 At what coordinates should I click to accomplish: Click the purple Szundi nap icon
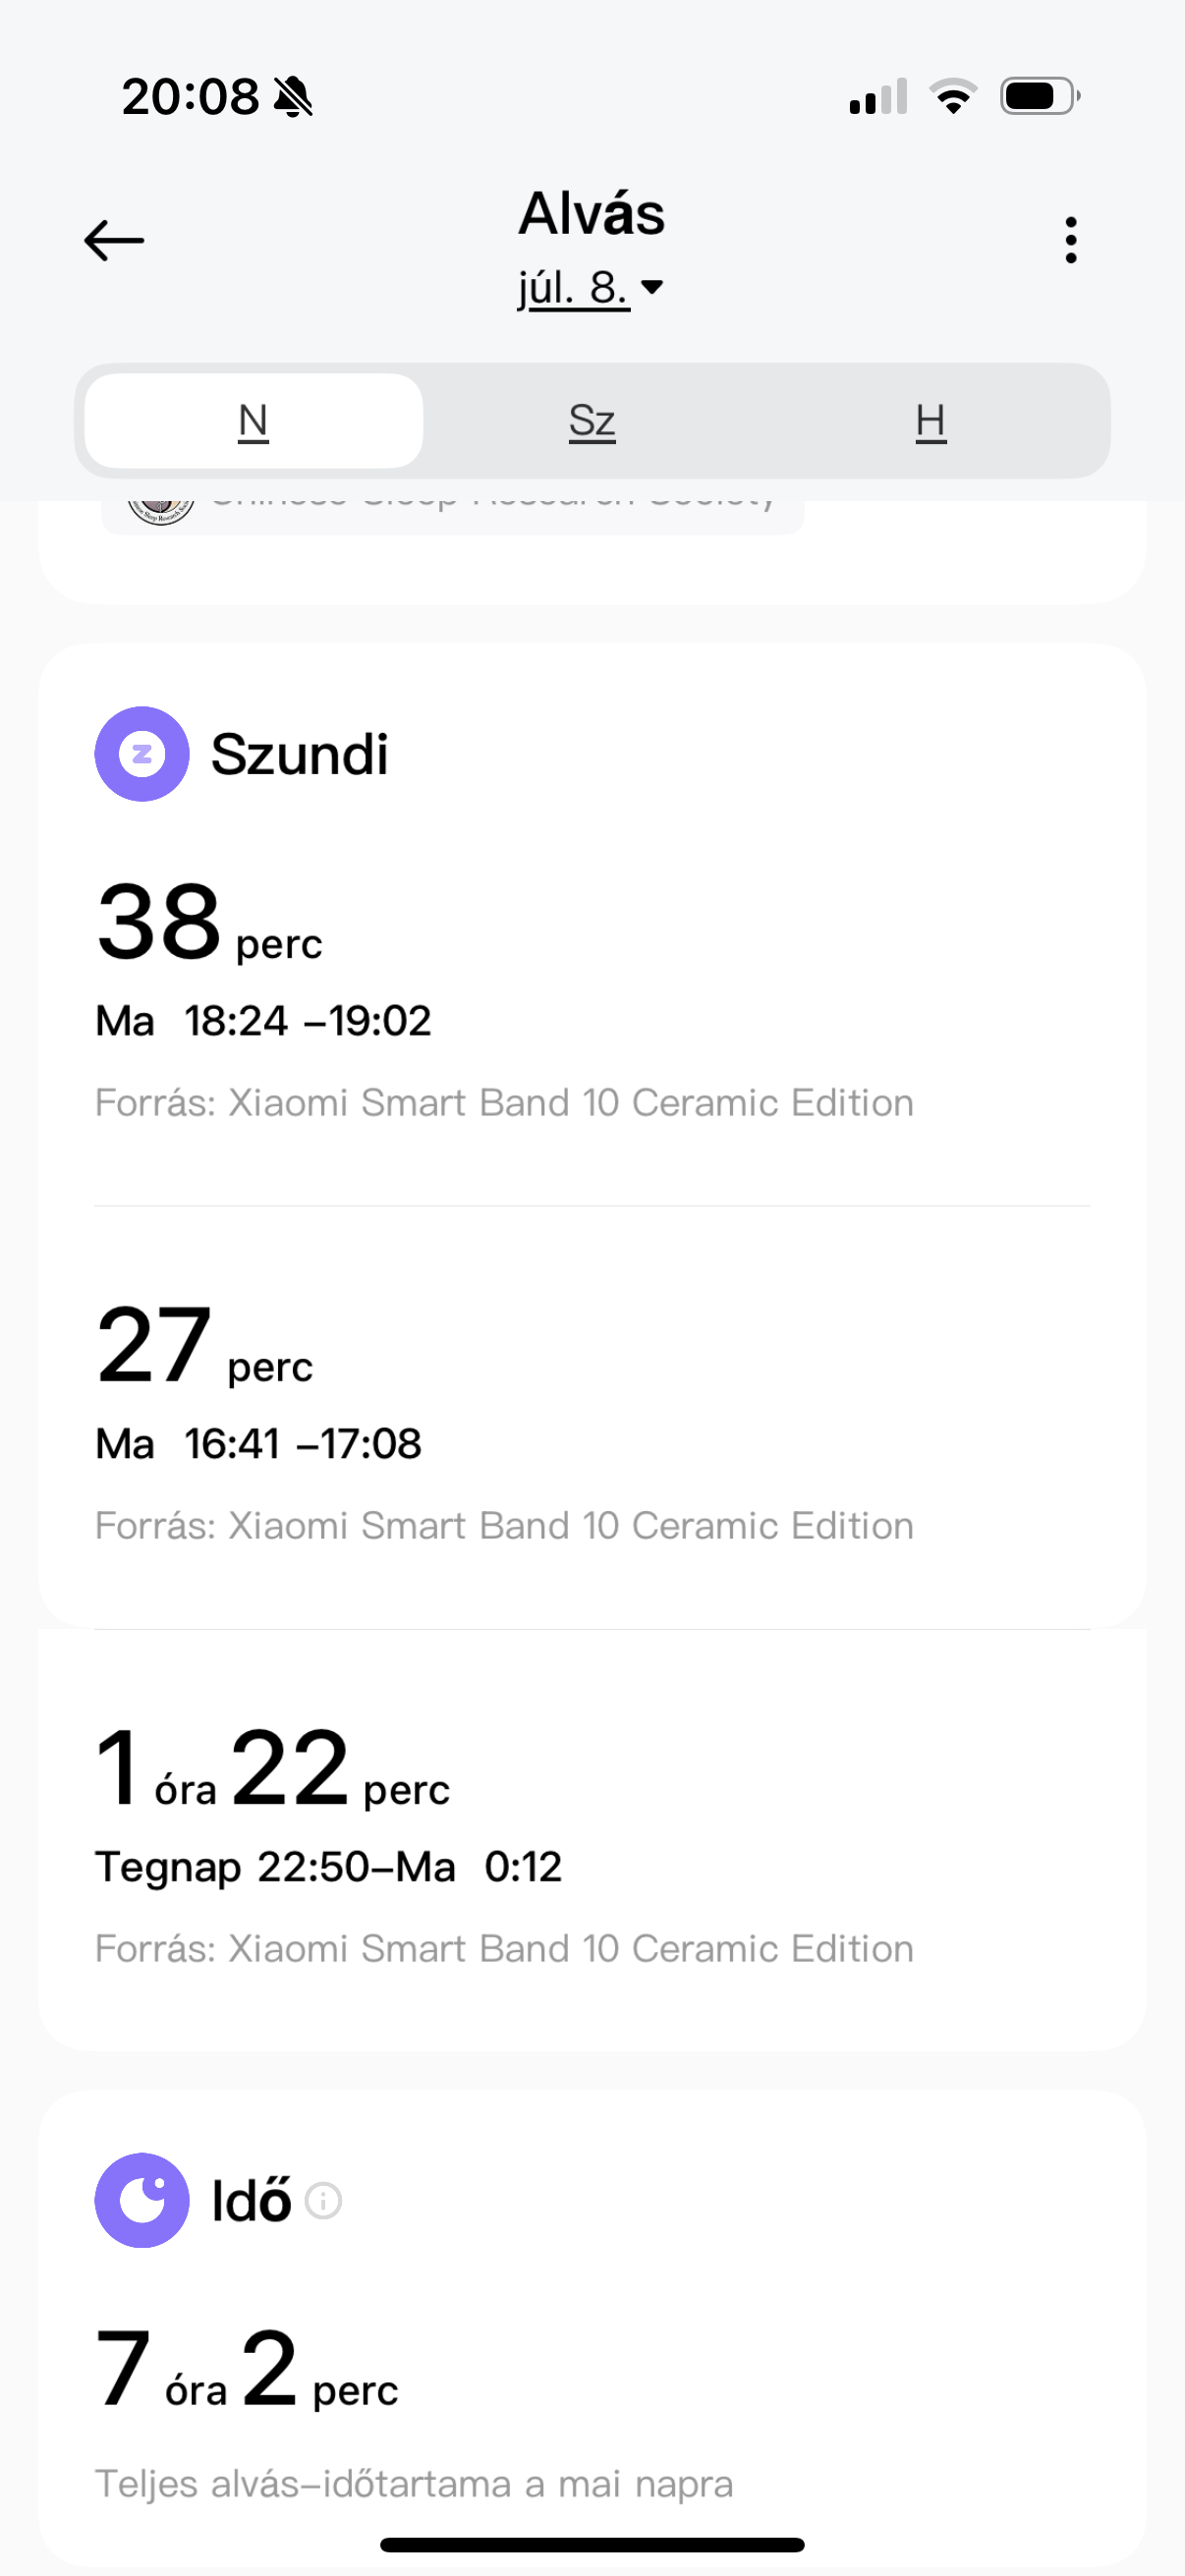click(x=142, y=754)
